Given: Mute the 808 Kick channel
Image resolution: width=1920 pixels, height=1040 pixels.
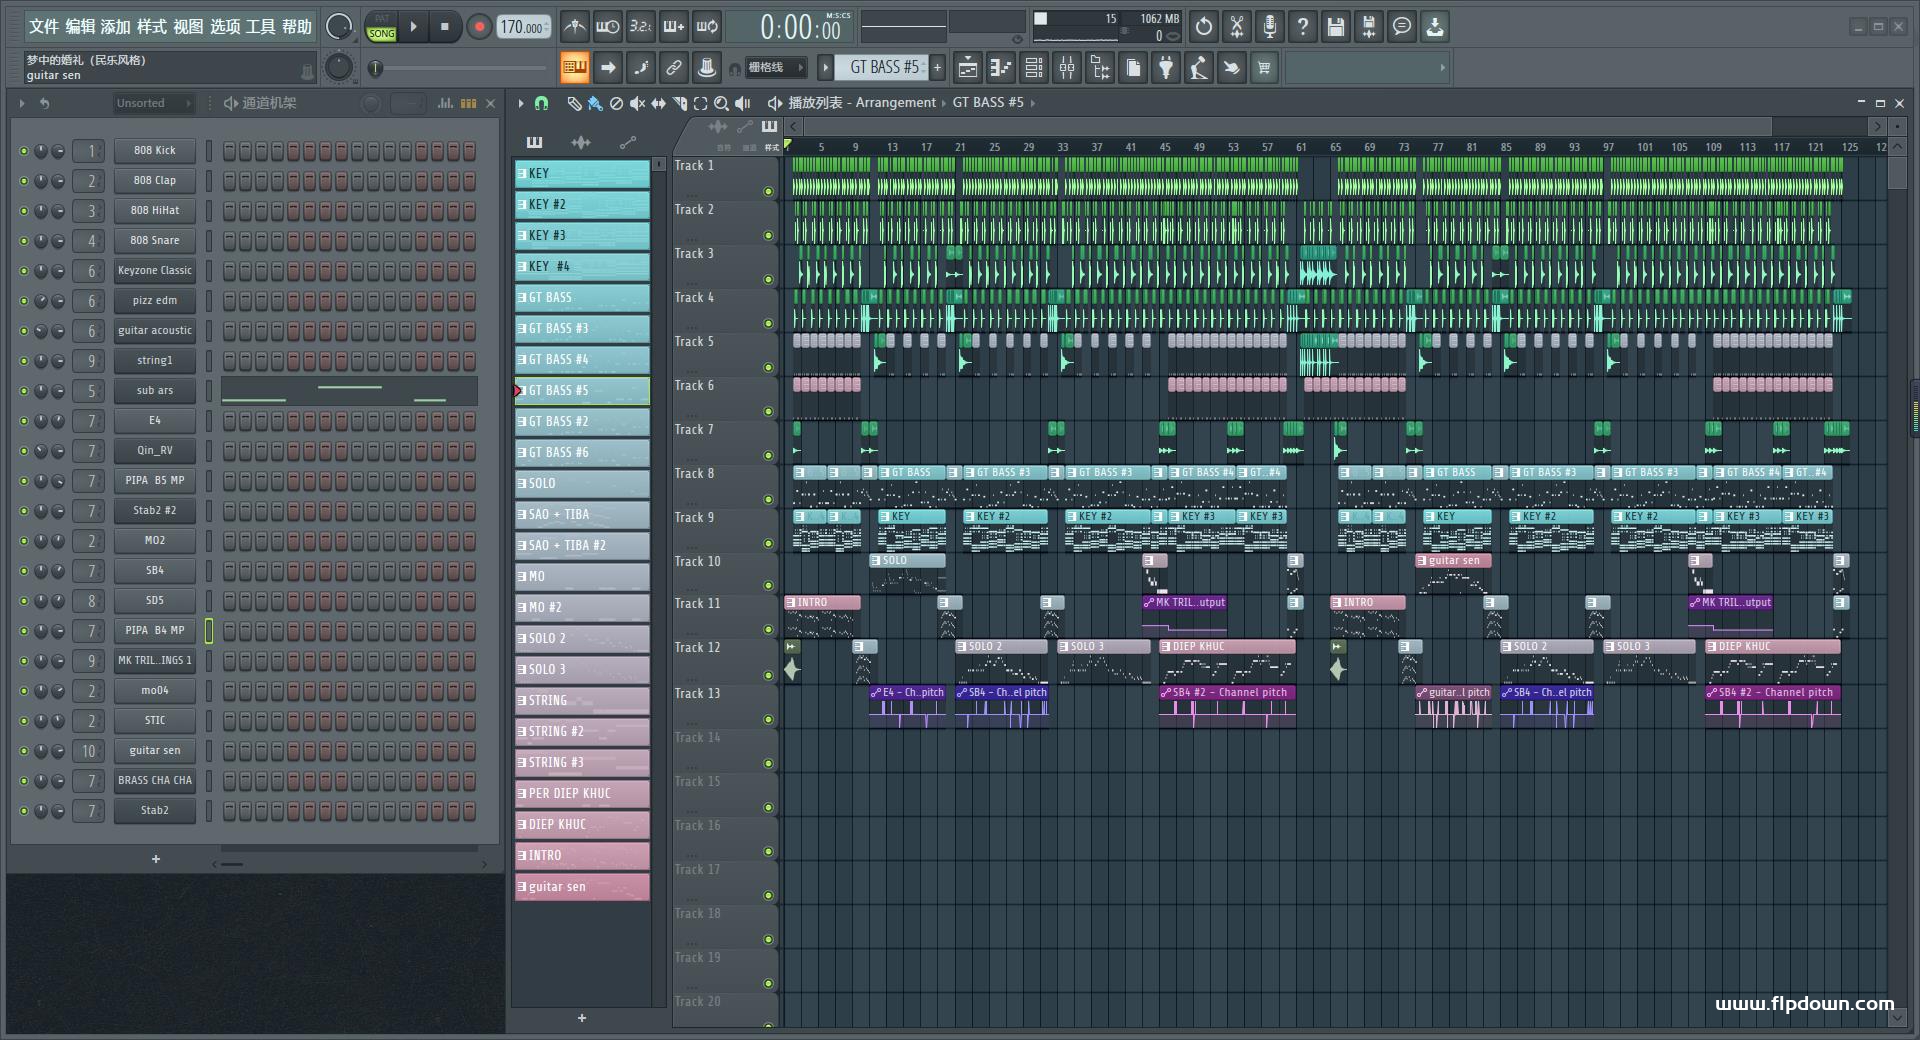Looking at the screenshot, I should (24, 151).
